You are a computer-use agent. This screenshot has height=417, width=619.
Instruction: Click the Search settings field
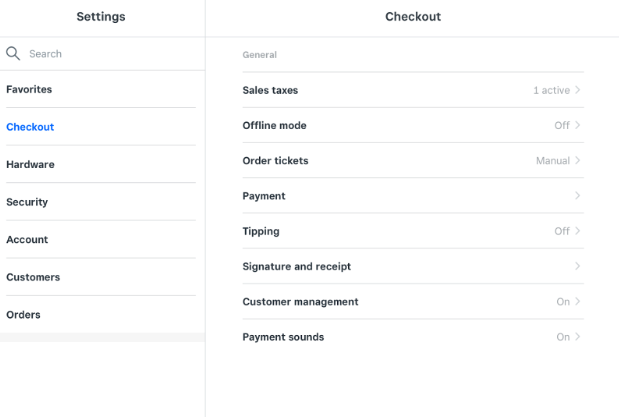click(x=102, y=54)
